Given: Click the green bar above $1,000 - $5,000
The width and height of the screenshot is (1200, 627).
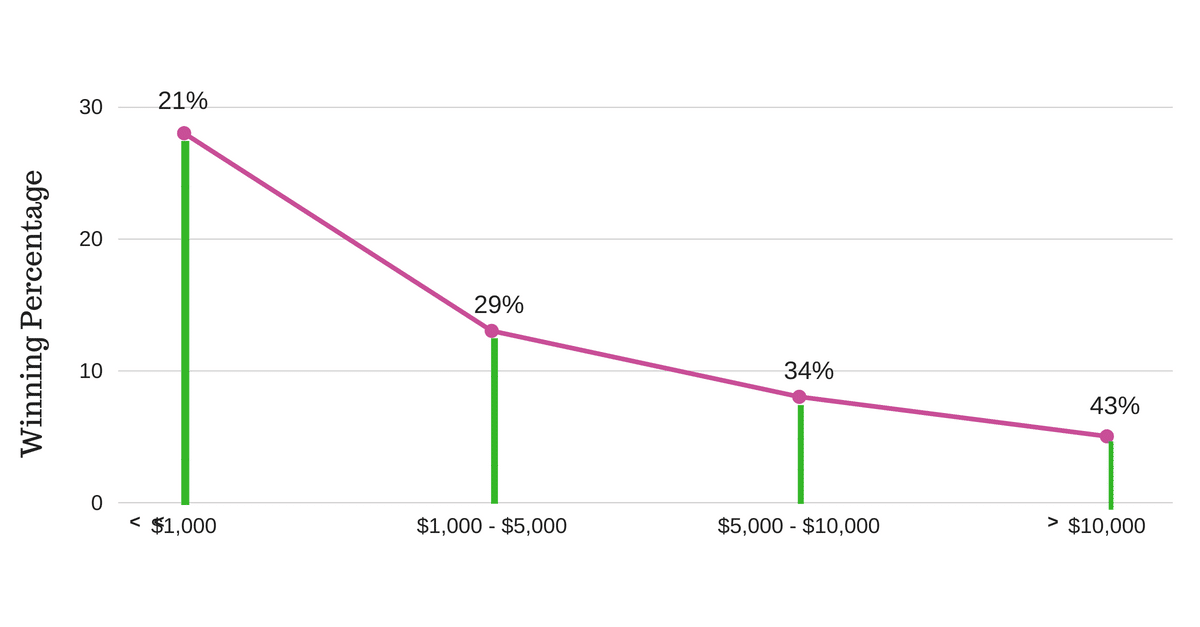Looking at the screenshot, I should tap(494, 420).
